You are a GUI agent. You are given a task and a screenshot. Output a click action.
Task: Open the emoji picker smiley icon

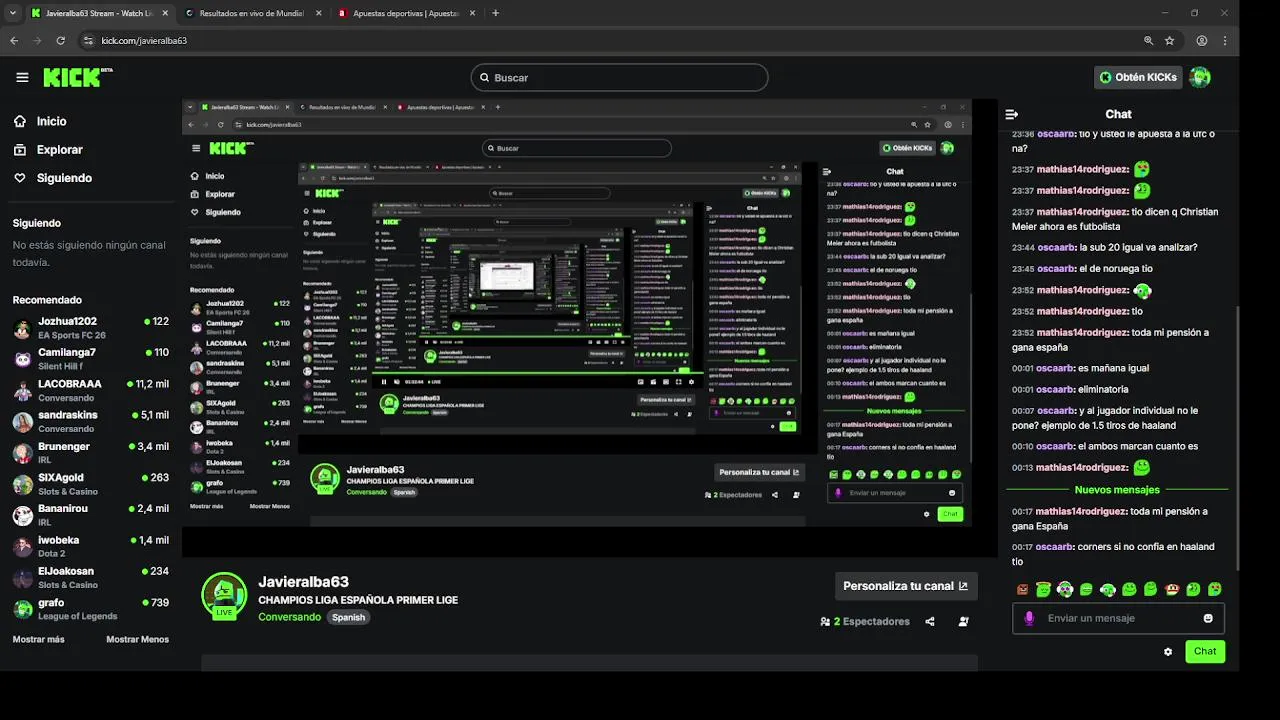(1208, 618)
